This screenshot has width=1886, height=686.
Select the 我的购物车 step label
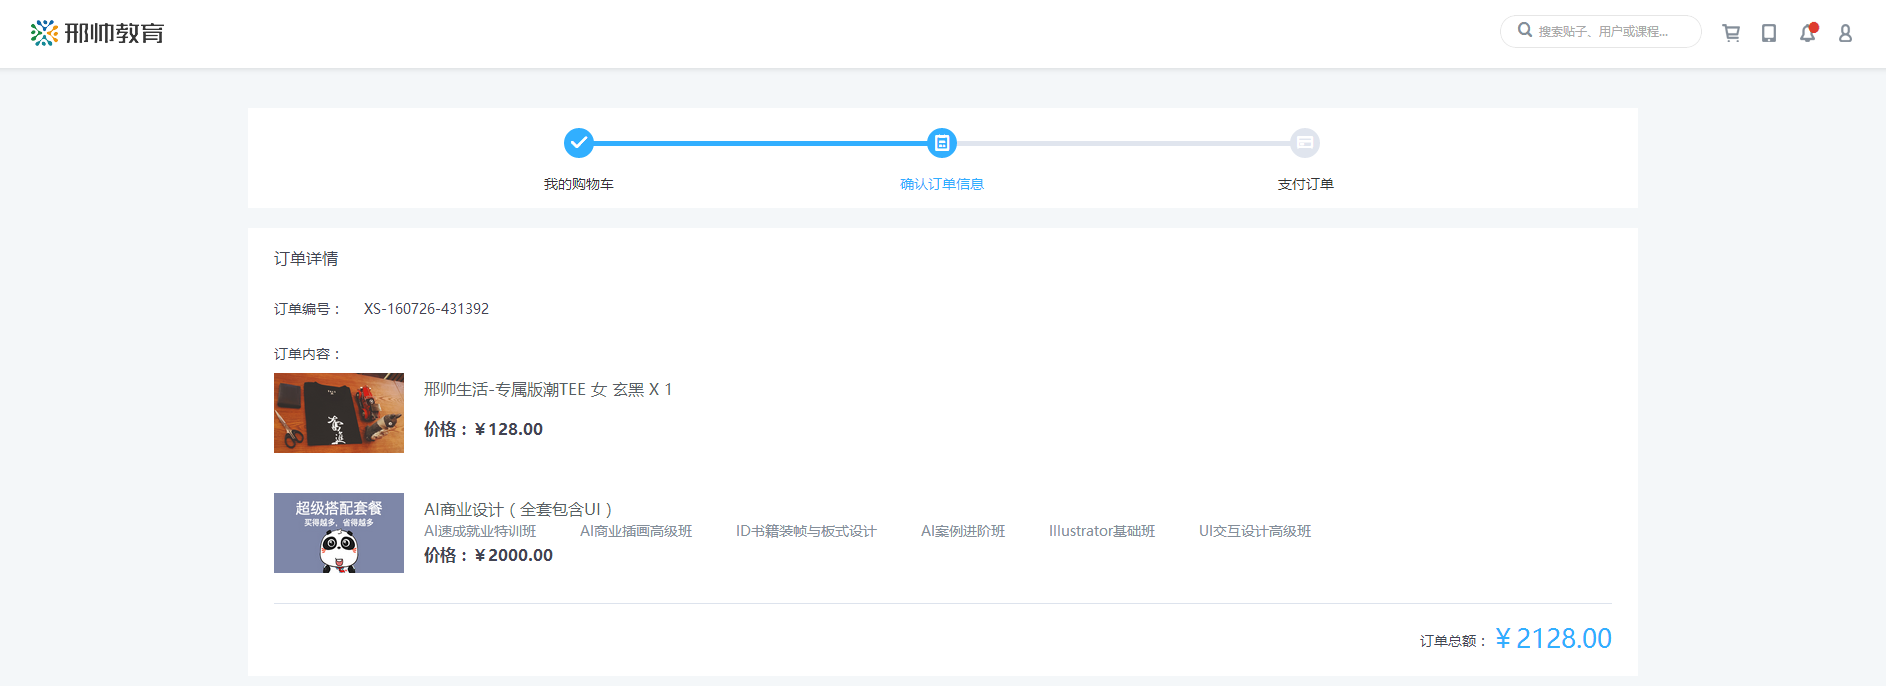point(578,184)
